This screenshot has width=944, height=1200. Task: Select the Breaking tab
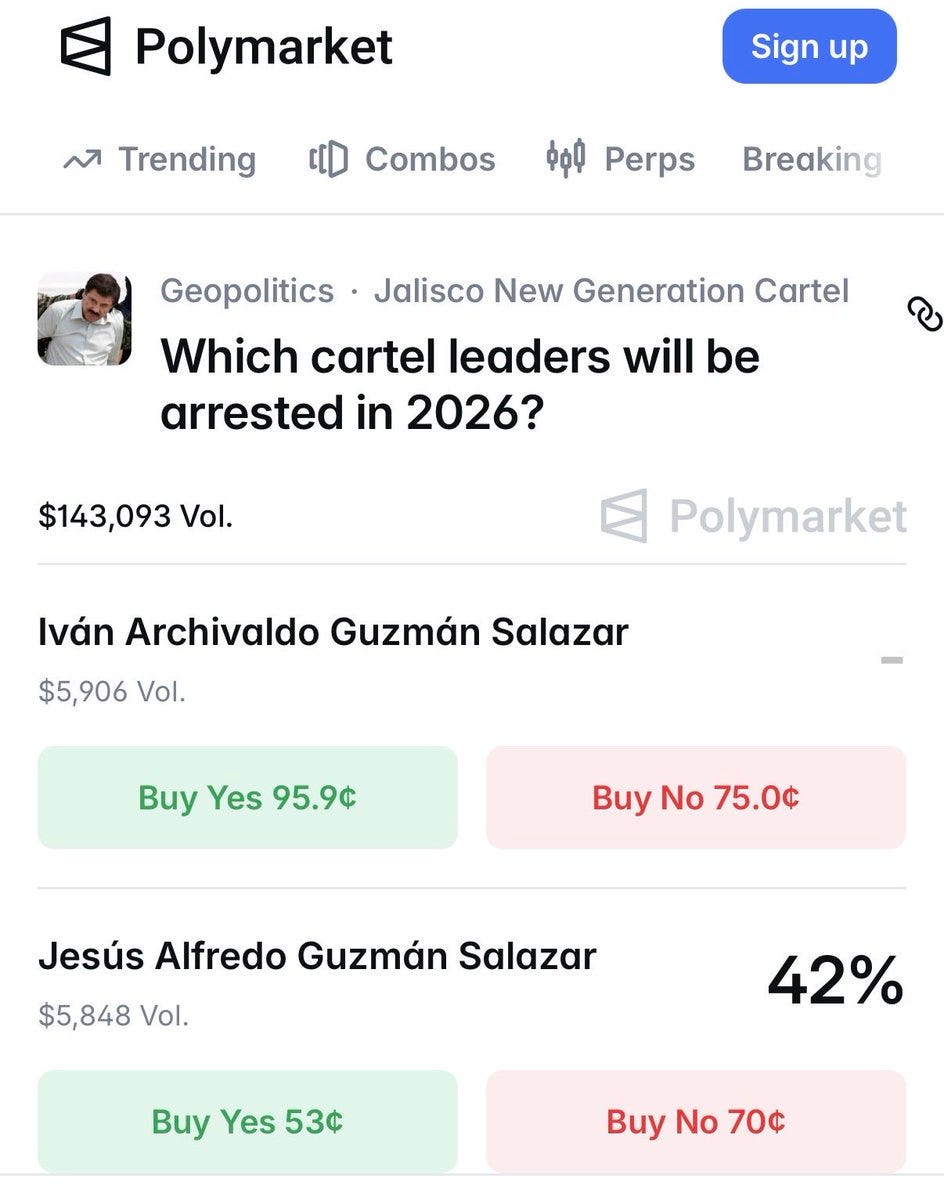pyautogui.click(x=812, y=159)
